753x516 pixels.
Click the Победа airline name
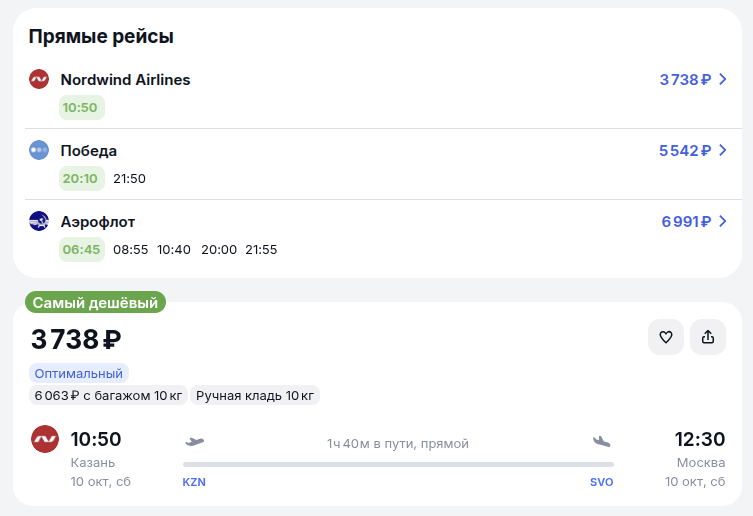88,151
